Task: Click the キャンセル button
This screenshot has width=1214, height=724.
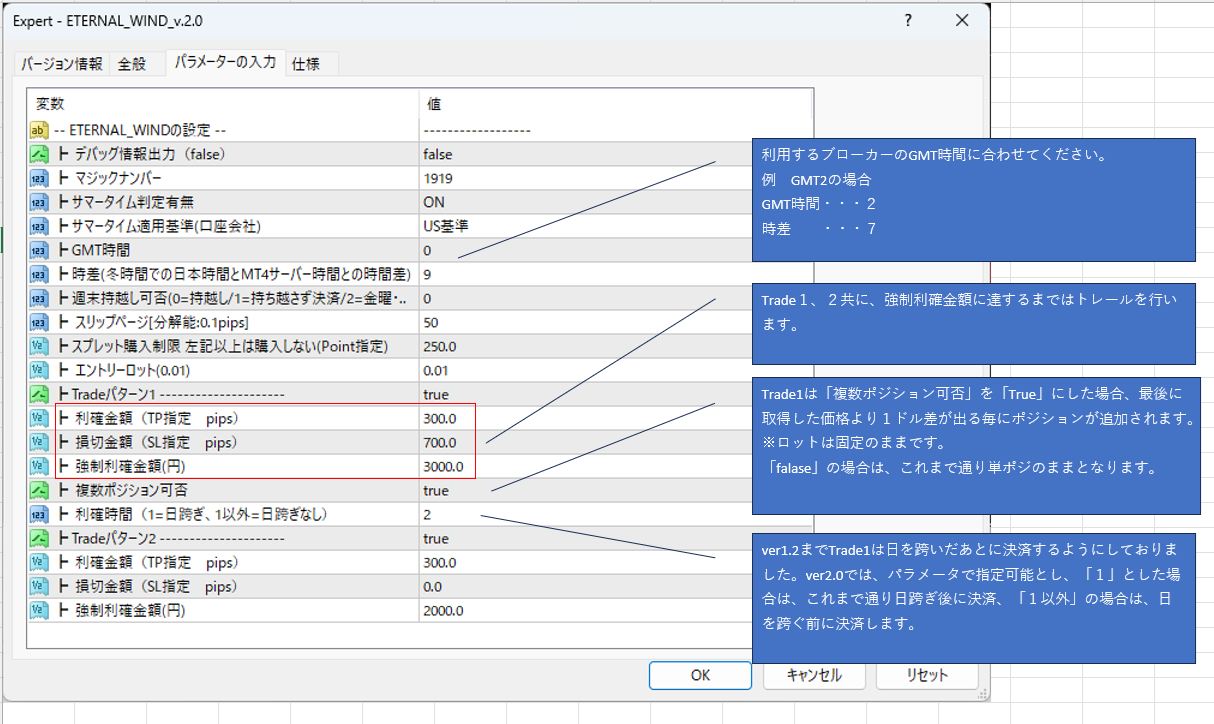Action: pos(814,675)
